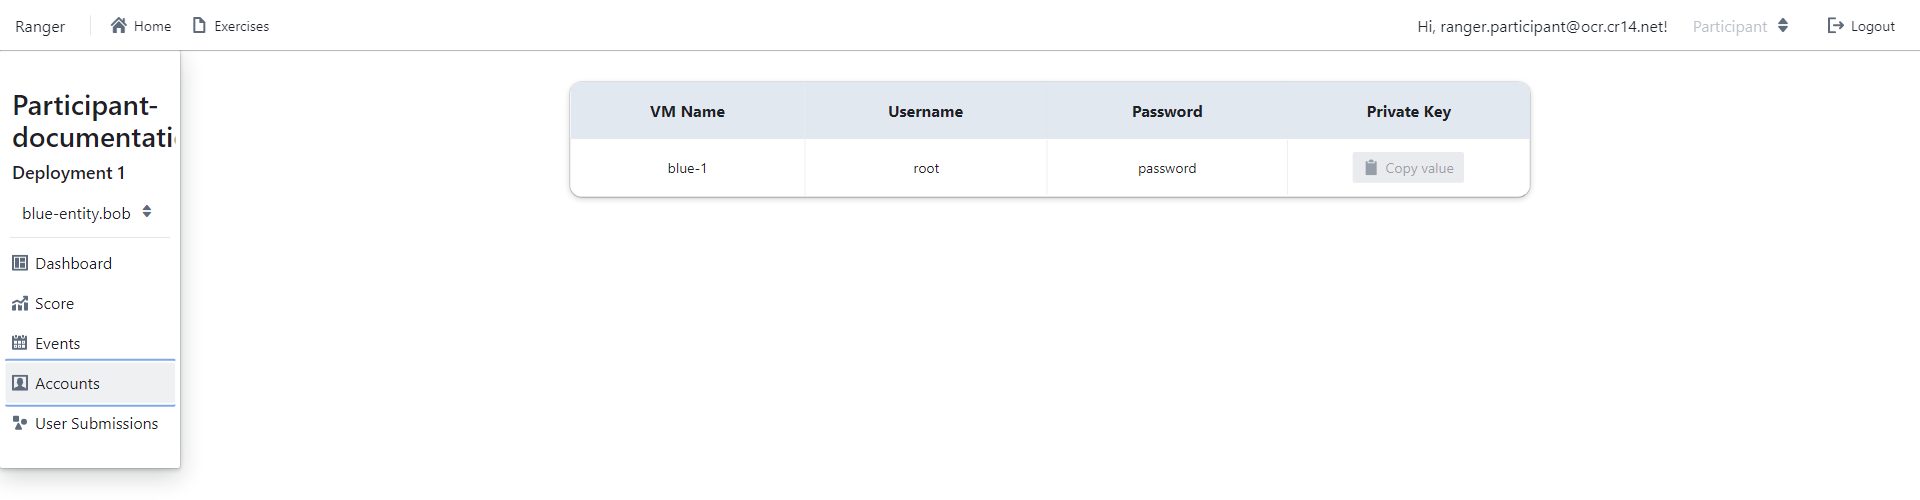Image resolution: width=1920 pixels, height=500 pixels.
Task: Click the VM Name column header
Action: [x=687, y=111]
